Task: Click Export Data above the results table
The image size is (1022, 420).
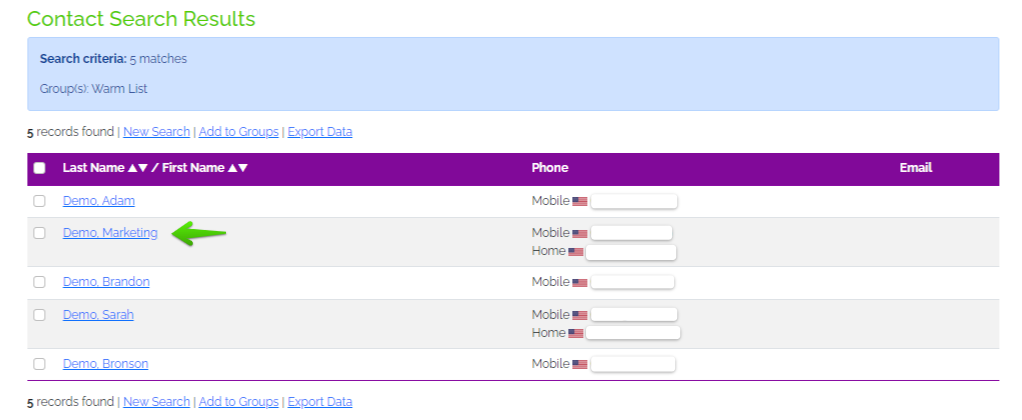Action: (x=320, y=132)
